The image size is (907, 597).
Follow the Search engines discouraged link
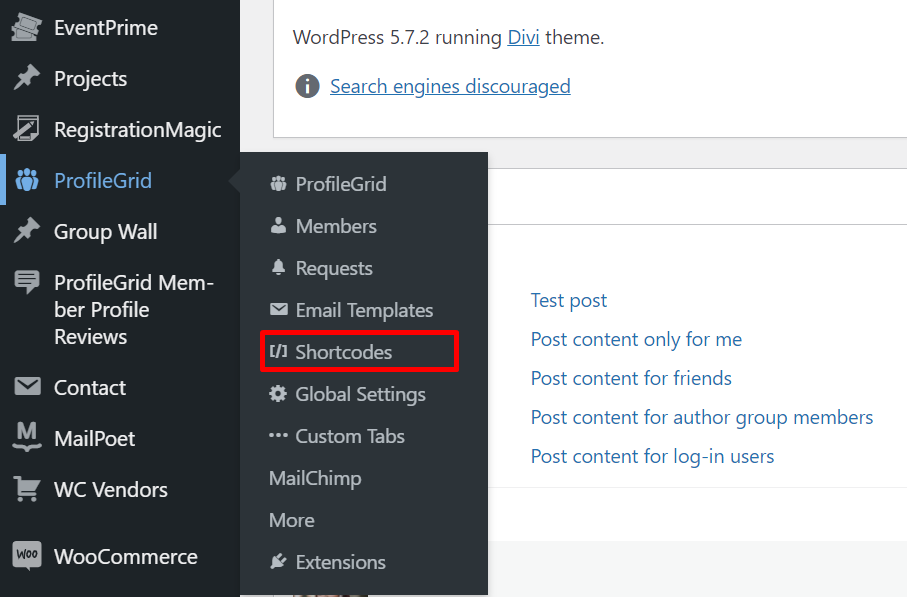(450, 86)
